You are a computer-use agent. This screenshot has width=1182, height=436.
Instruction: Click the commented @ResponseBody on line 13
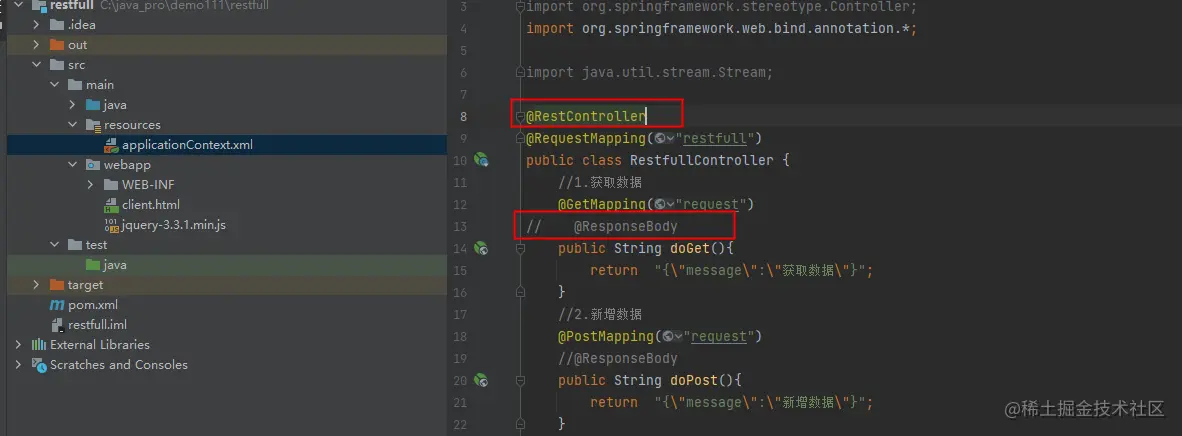click(x=625, y=226)
